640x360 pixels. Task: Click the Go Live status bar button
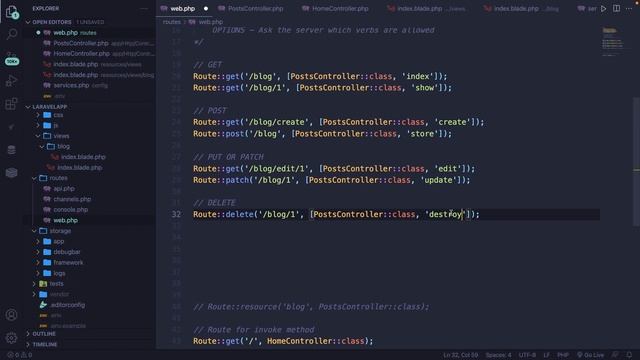click(590, 355)
